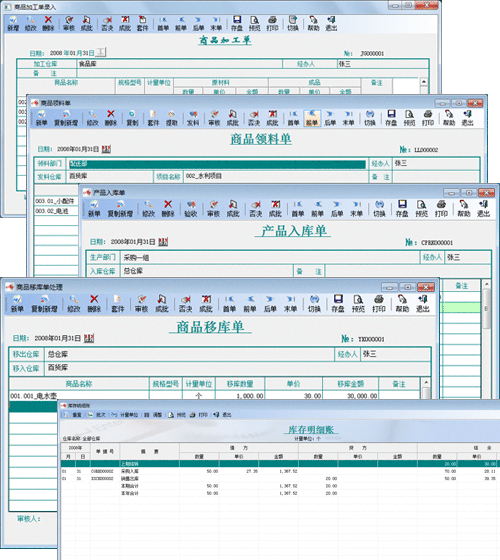Click 首单 first-record button in 商品领料单
This screenshot has height=560, width=500.
293,118
